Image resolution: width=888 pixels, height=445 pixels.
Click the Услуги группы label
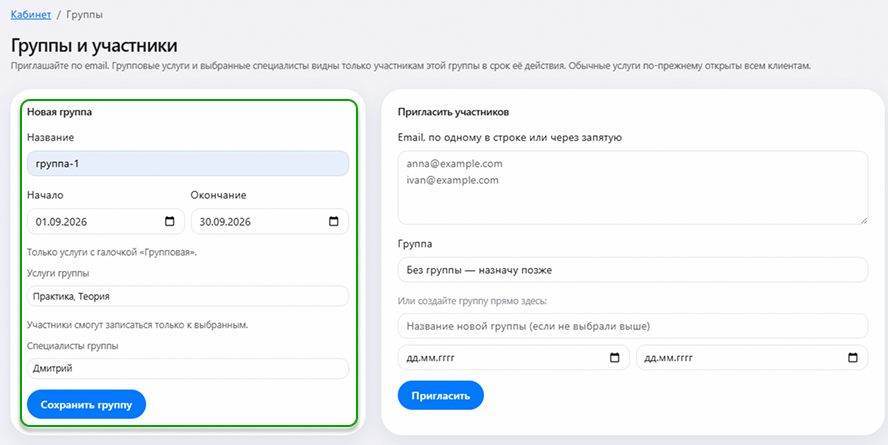click(58, 273)
